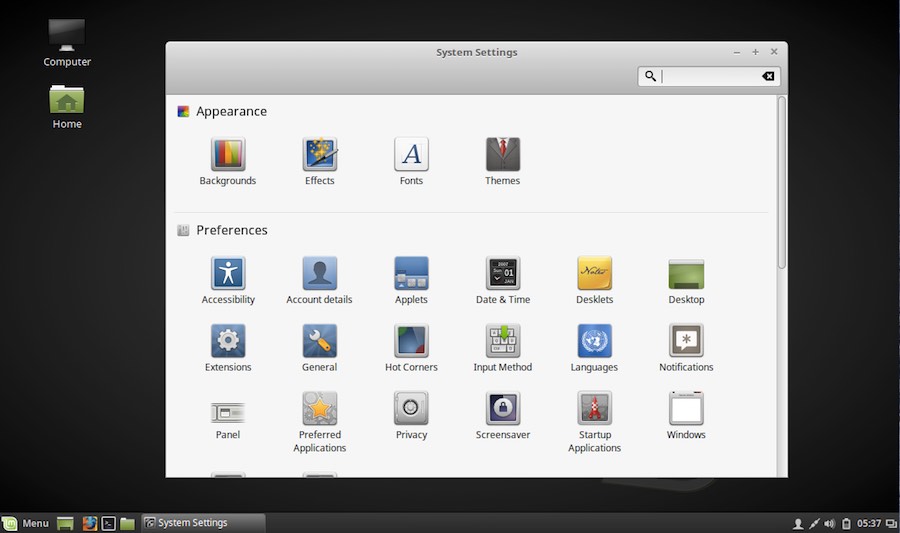Minimize the System Settings window
Screen dimensions: 900x533
[737, 52]
